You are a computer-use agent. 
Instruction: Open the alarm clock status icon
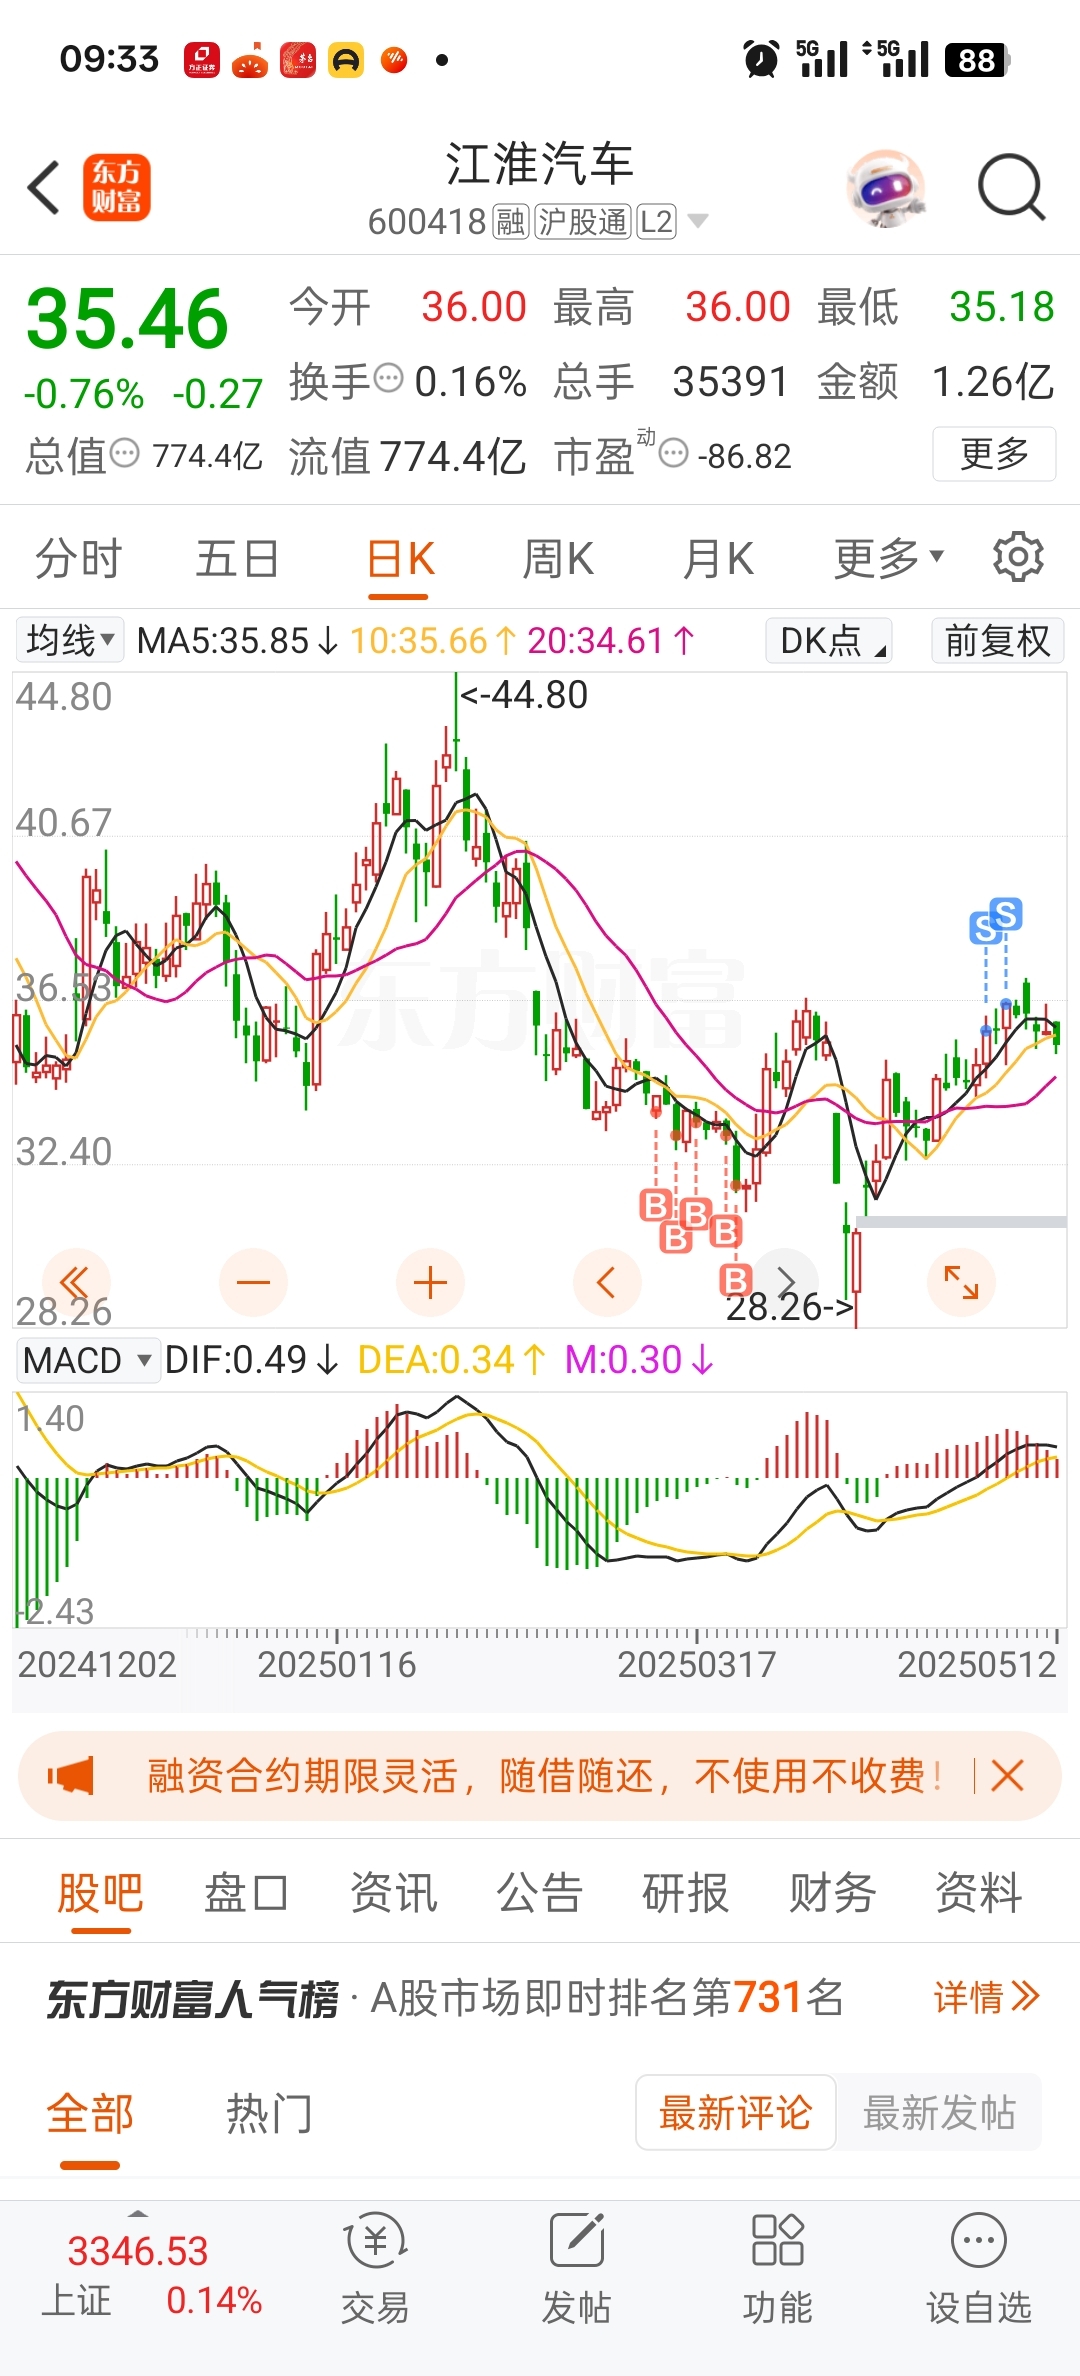tap(762, 59)
